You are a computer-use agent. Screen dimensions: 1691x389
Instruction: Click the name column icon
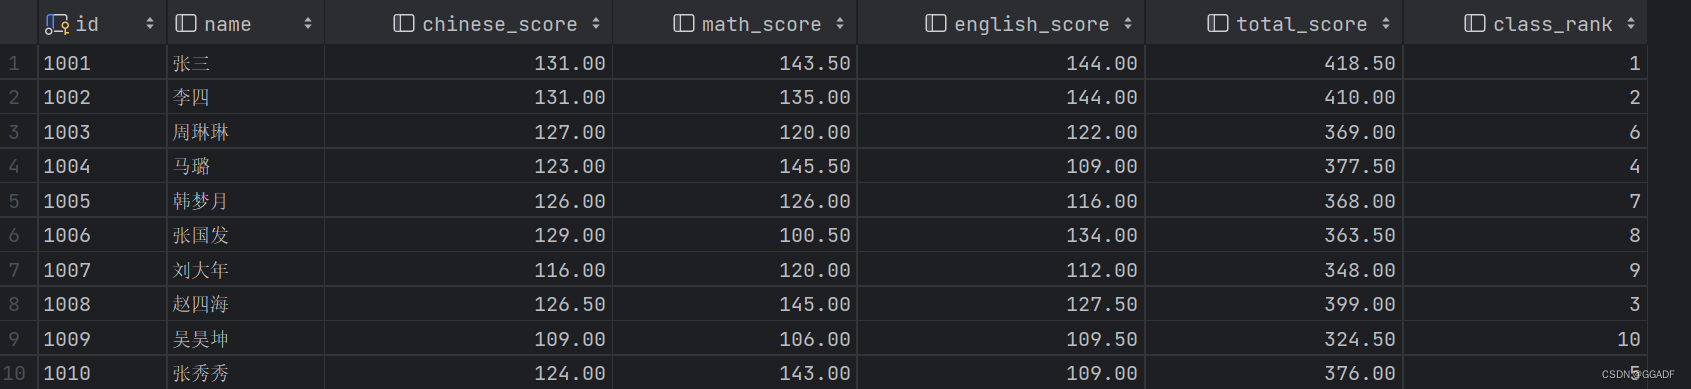(185, 23)
